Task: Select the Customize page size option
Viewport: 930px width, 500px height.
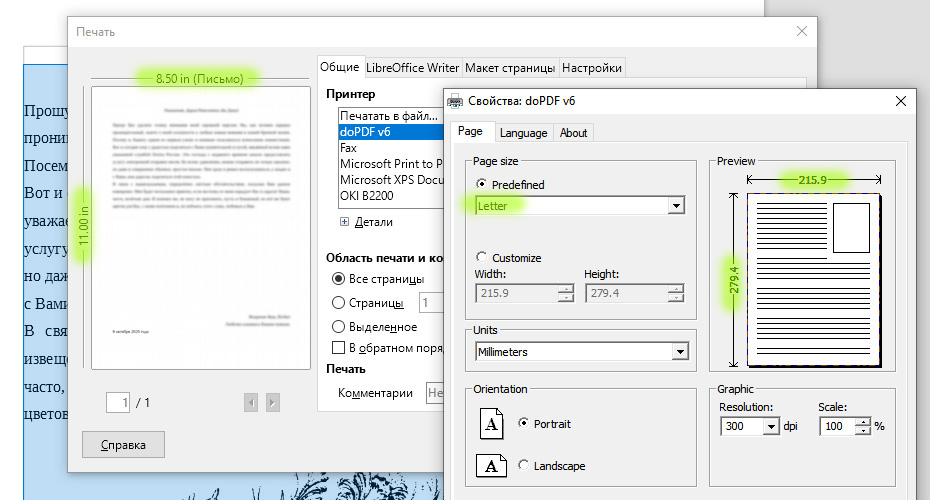Action: coord(482,258)
